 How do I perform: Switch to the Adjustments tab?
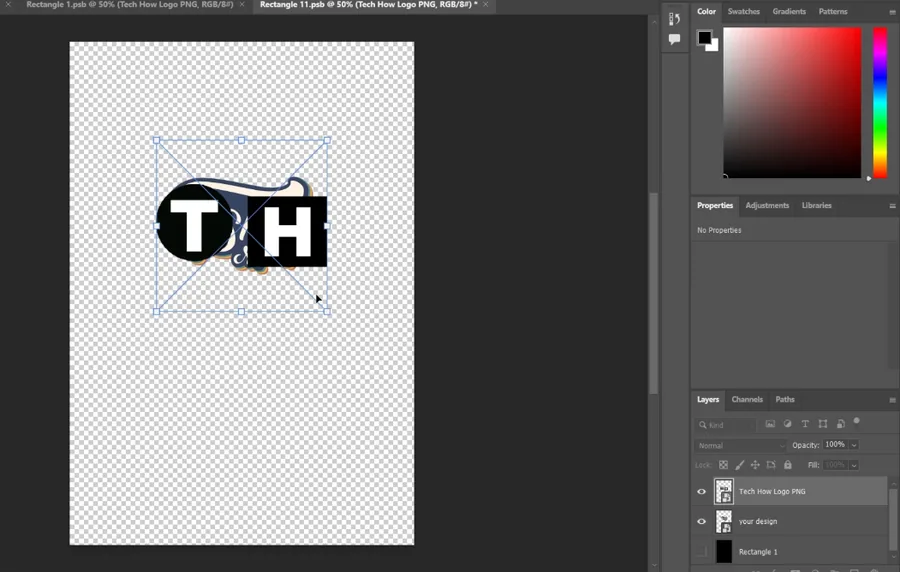(767, 205)
